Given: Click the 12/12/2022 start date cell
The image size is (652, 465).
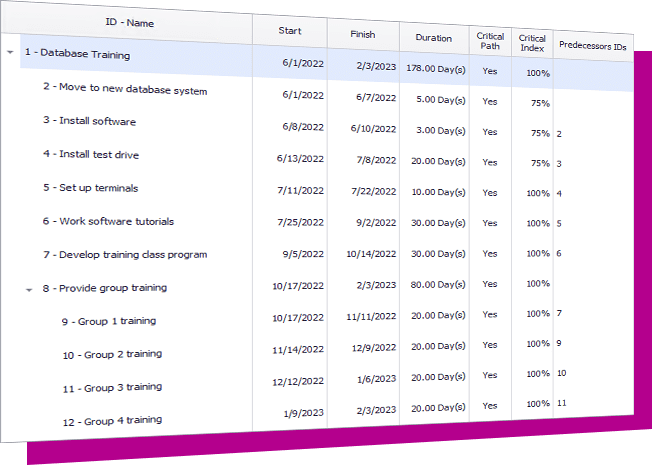Looking at the screenshot, I should pyautogui.click(x=298, y=381).
